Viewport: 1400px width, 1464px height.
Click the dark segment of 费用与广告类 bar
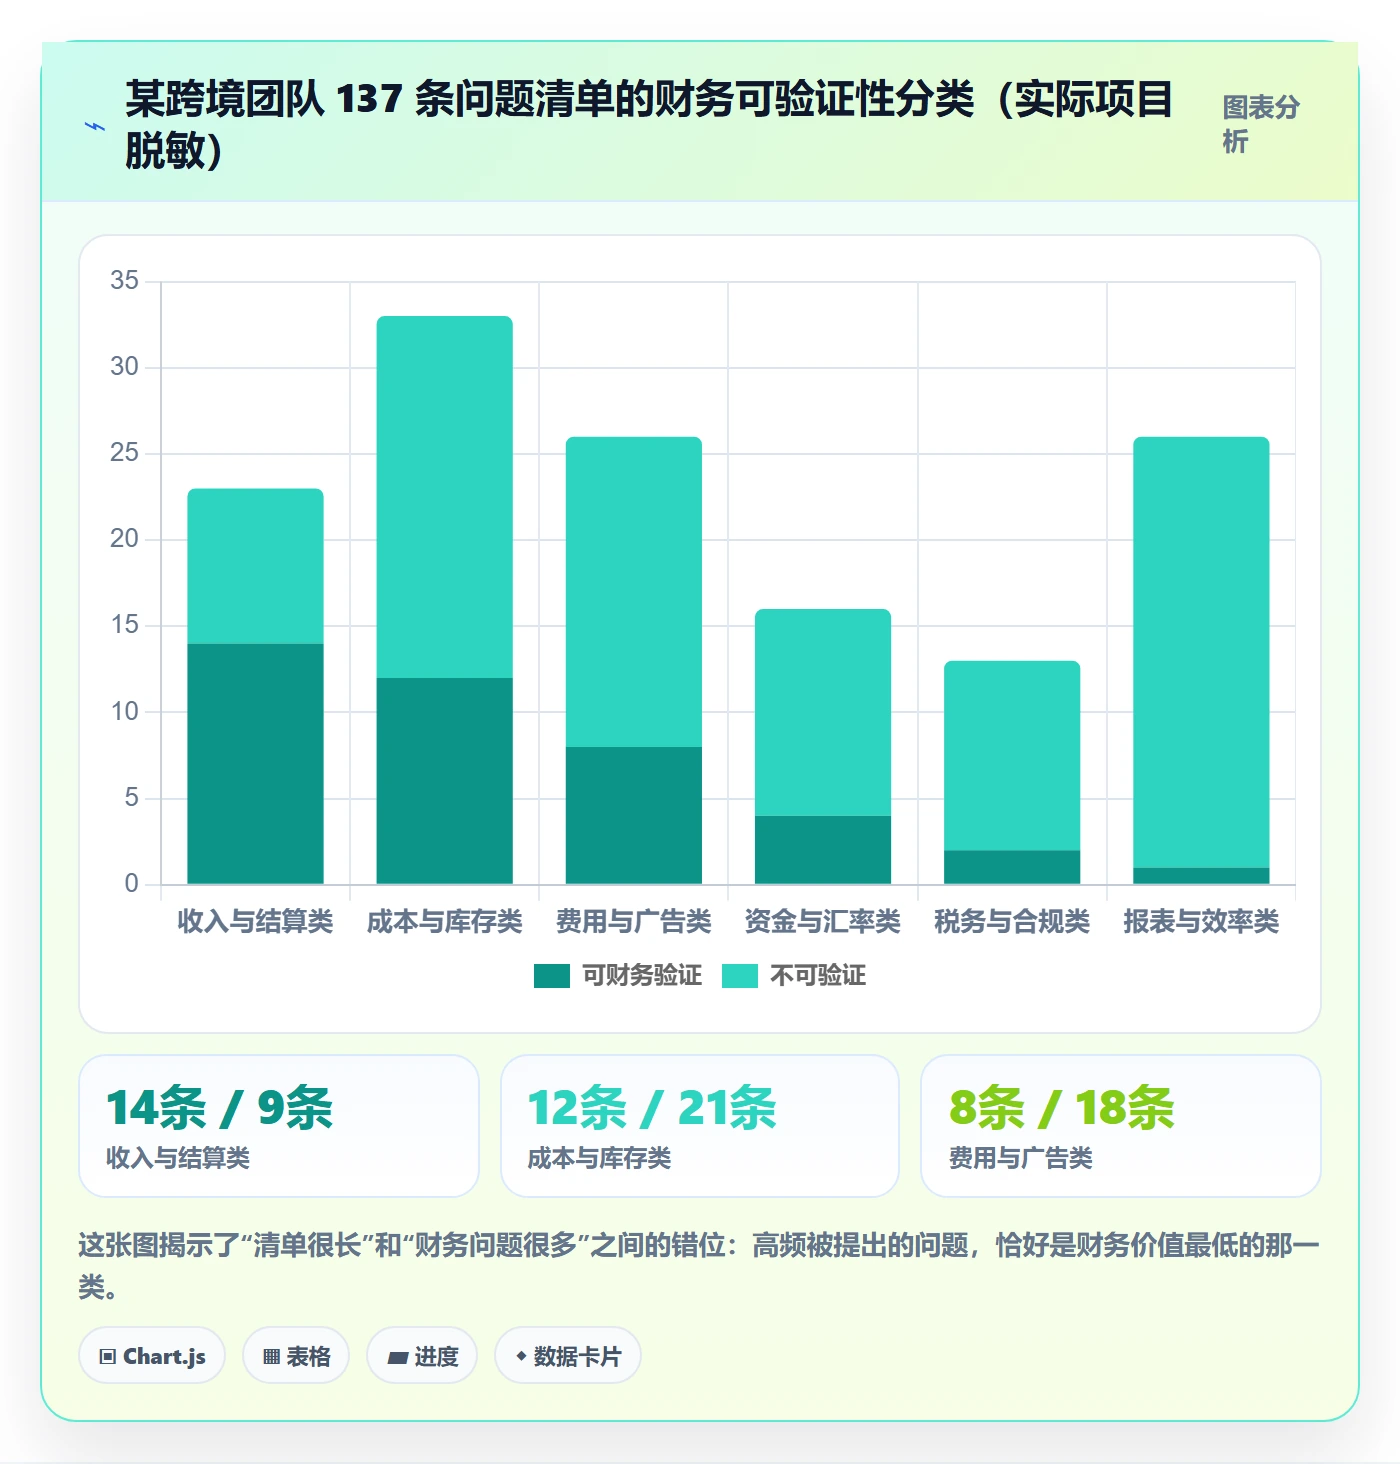tap(634, 815)
